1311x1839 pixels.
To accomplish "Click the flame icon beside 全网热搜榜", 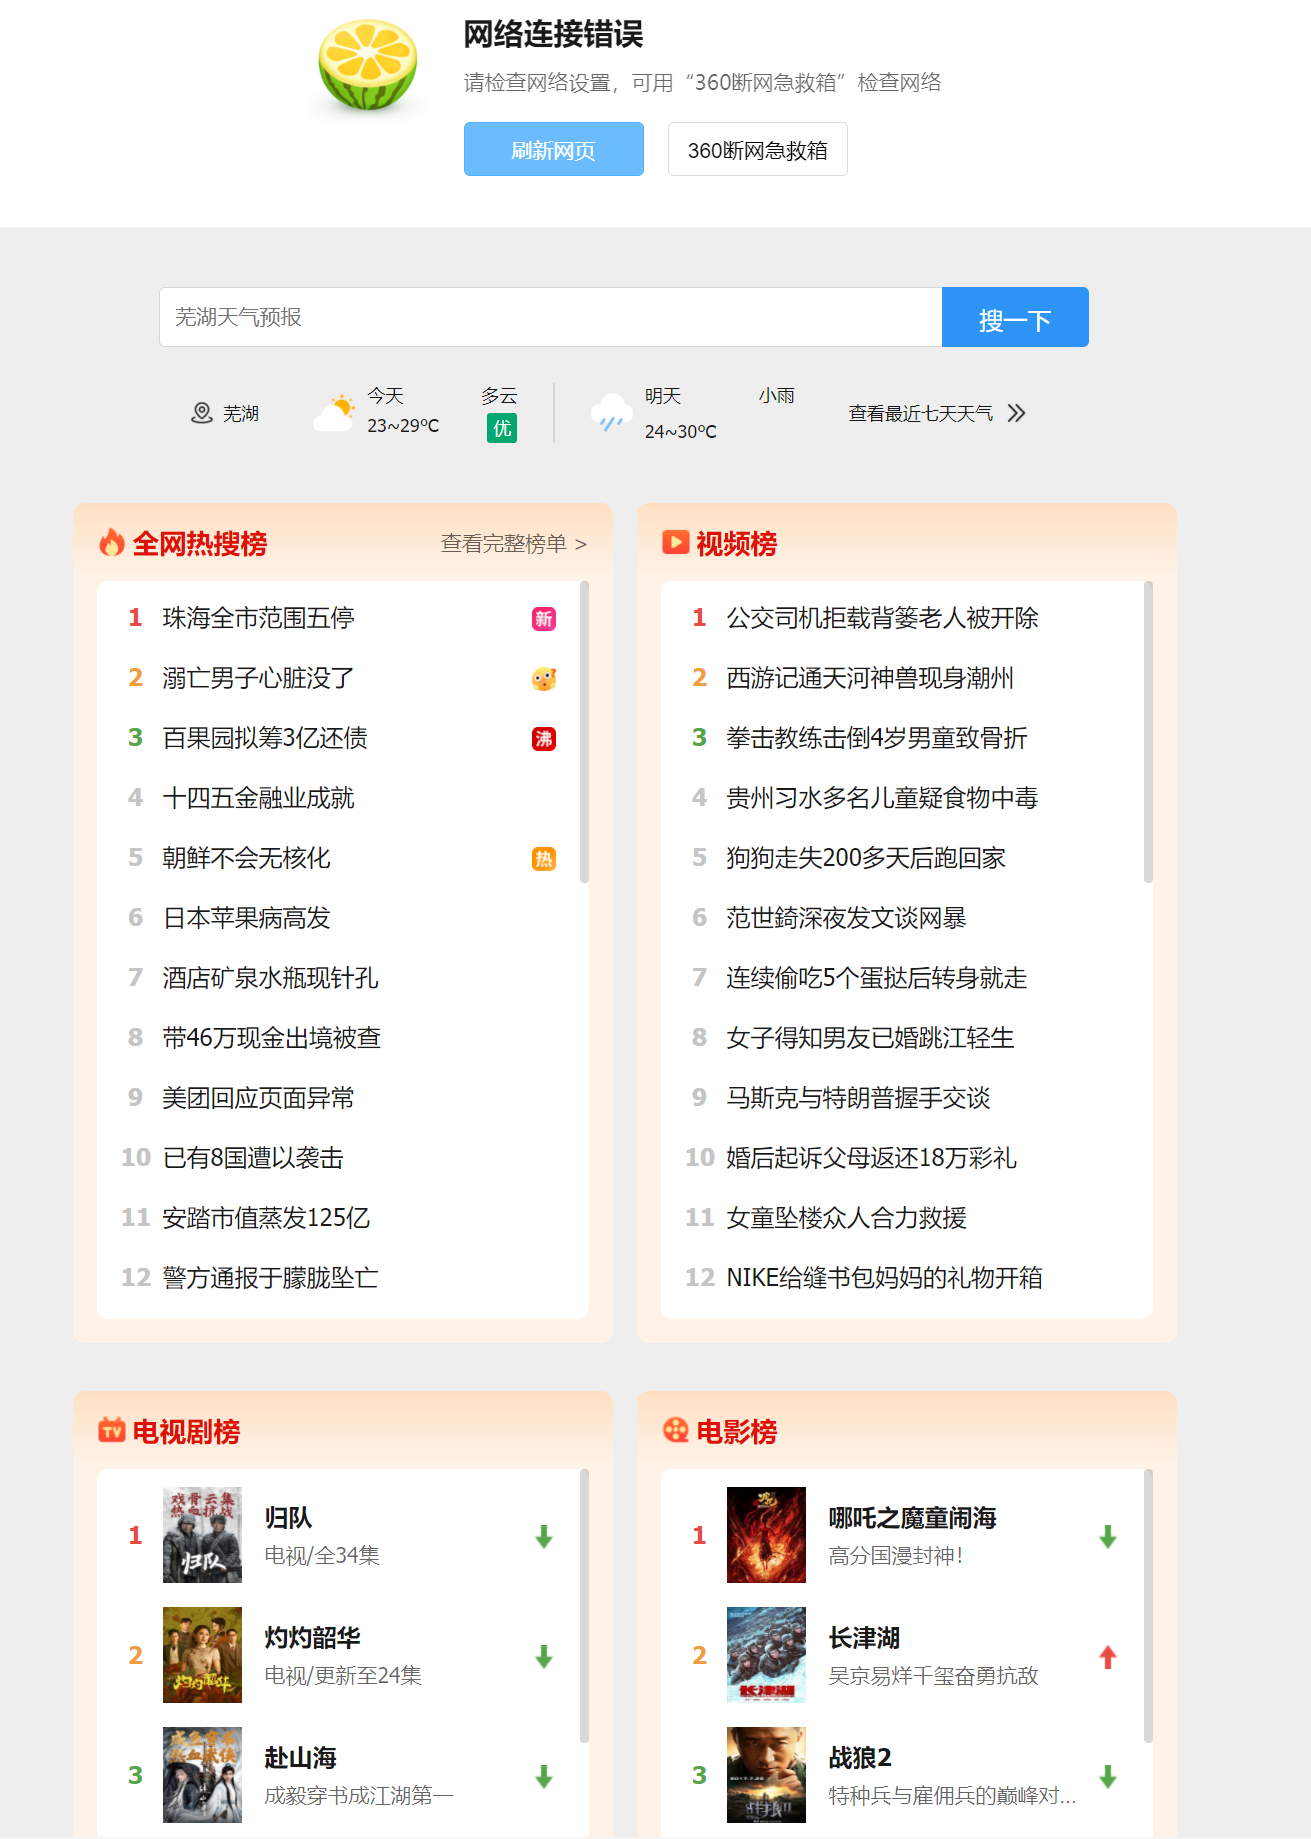I will point(112,543).
